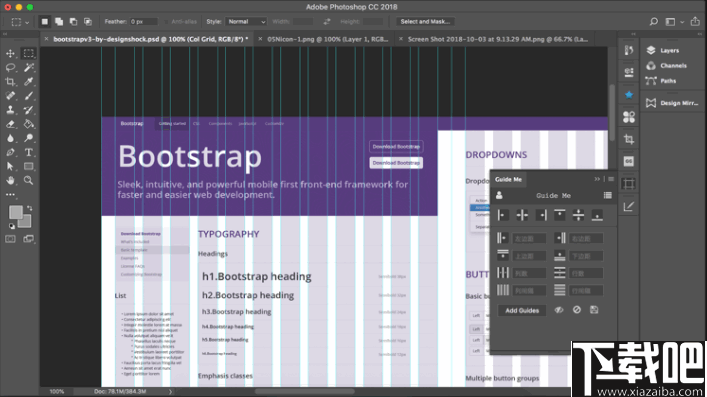
Task: Swap foreground and background colors
Action: (30, 208)
